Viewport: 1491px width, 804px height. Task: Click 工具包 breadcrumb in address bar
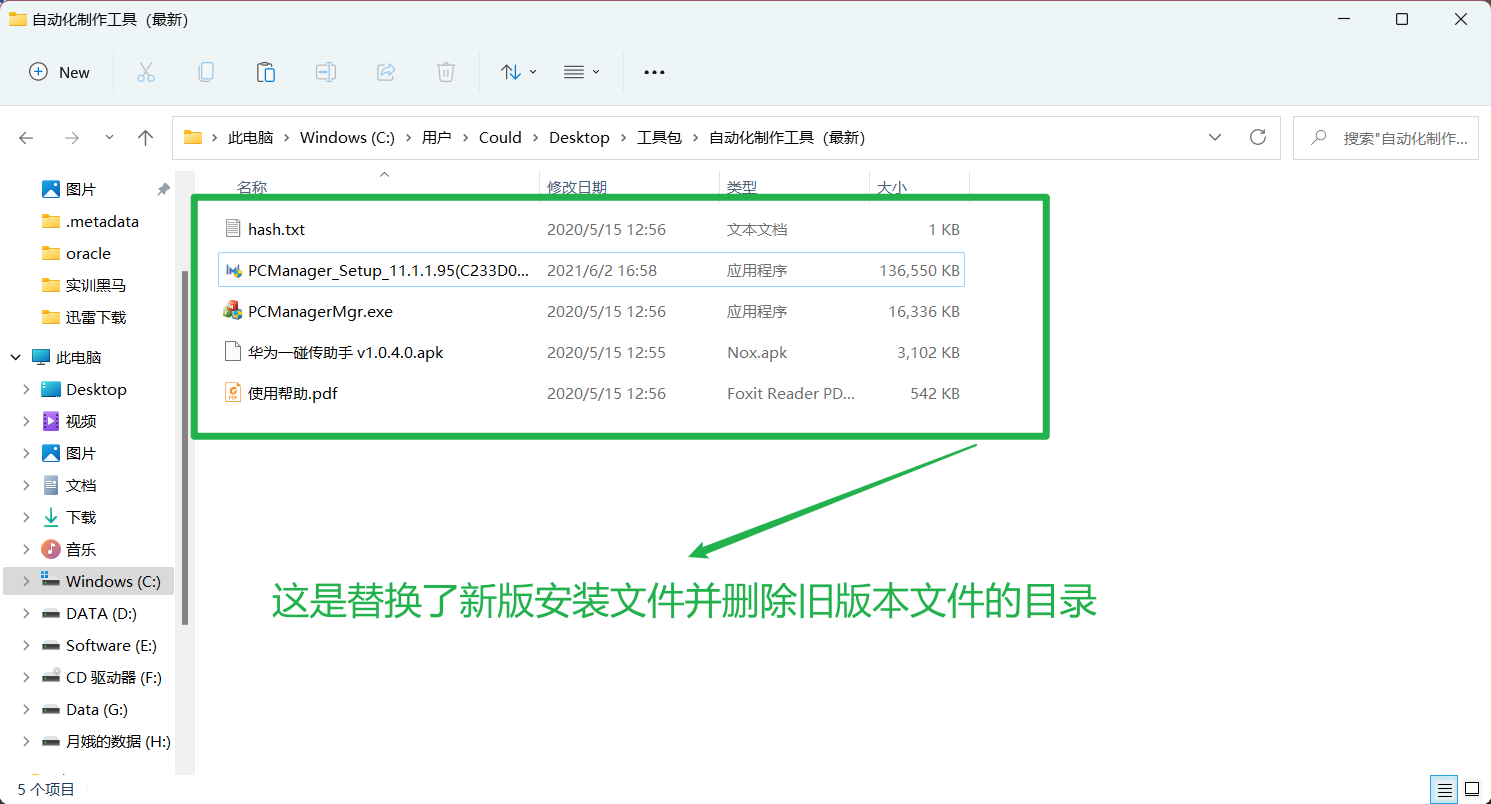[x=659, y=138]
